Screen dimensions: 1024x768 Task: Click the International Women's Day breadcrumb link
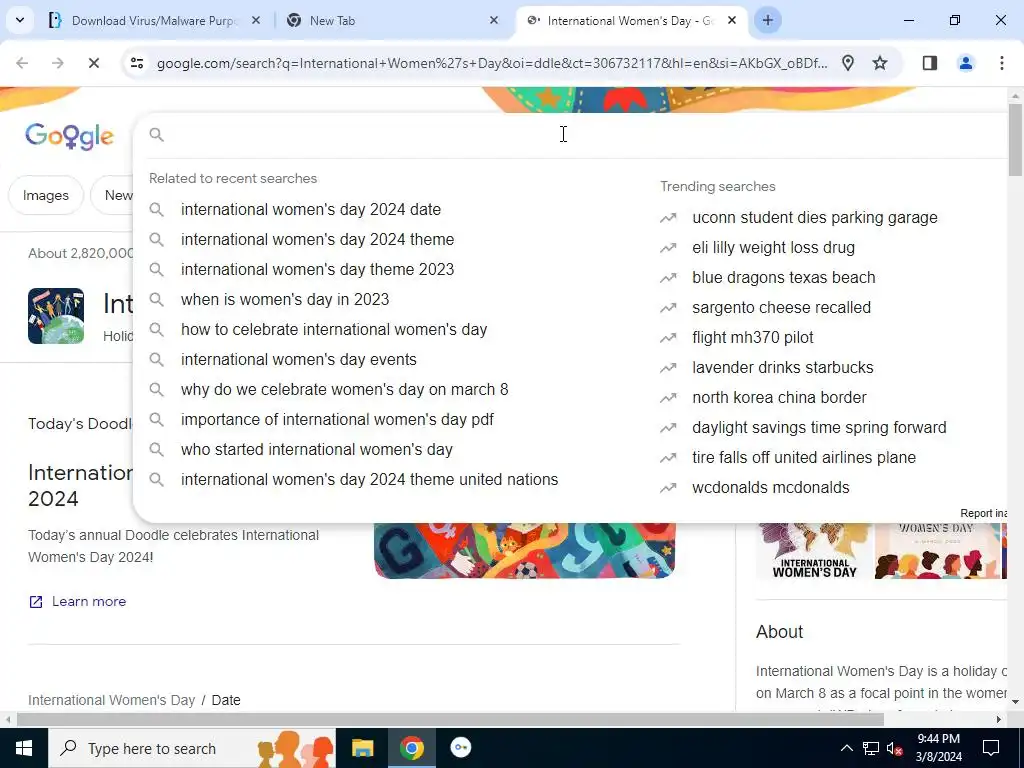112,700
